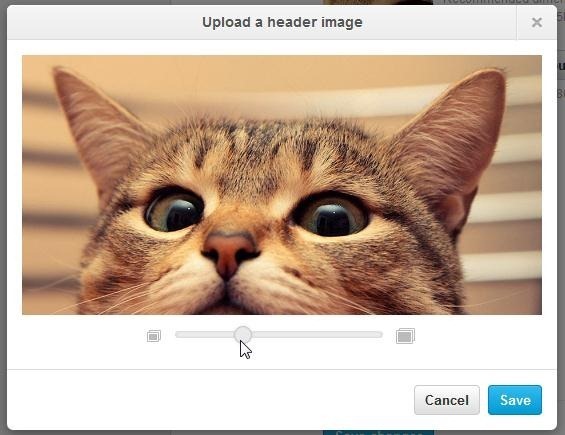
Task: Click the zoom slider's round handle
Action: (x=243, y=335)
